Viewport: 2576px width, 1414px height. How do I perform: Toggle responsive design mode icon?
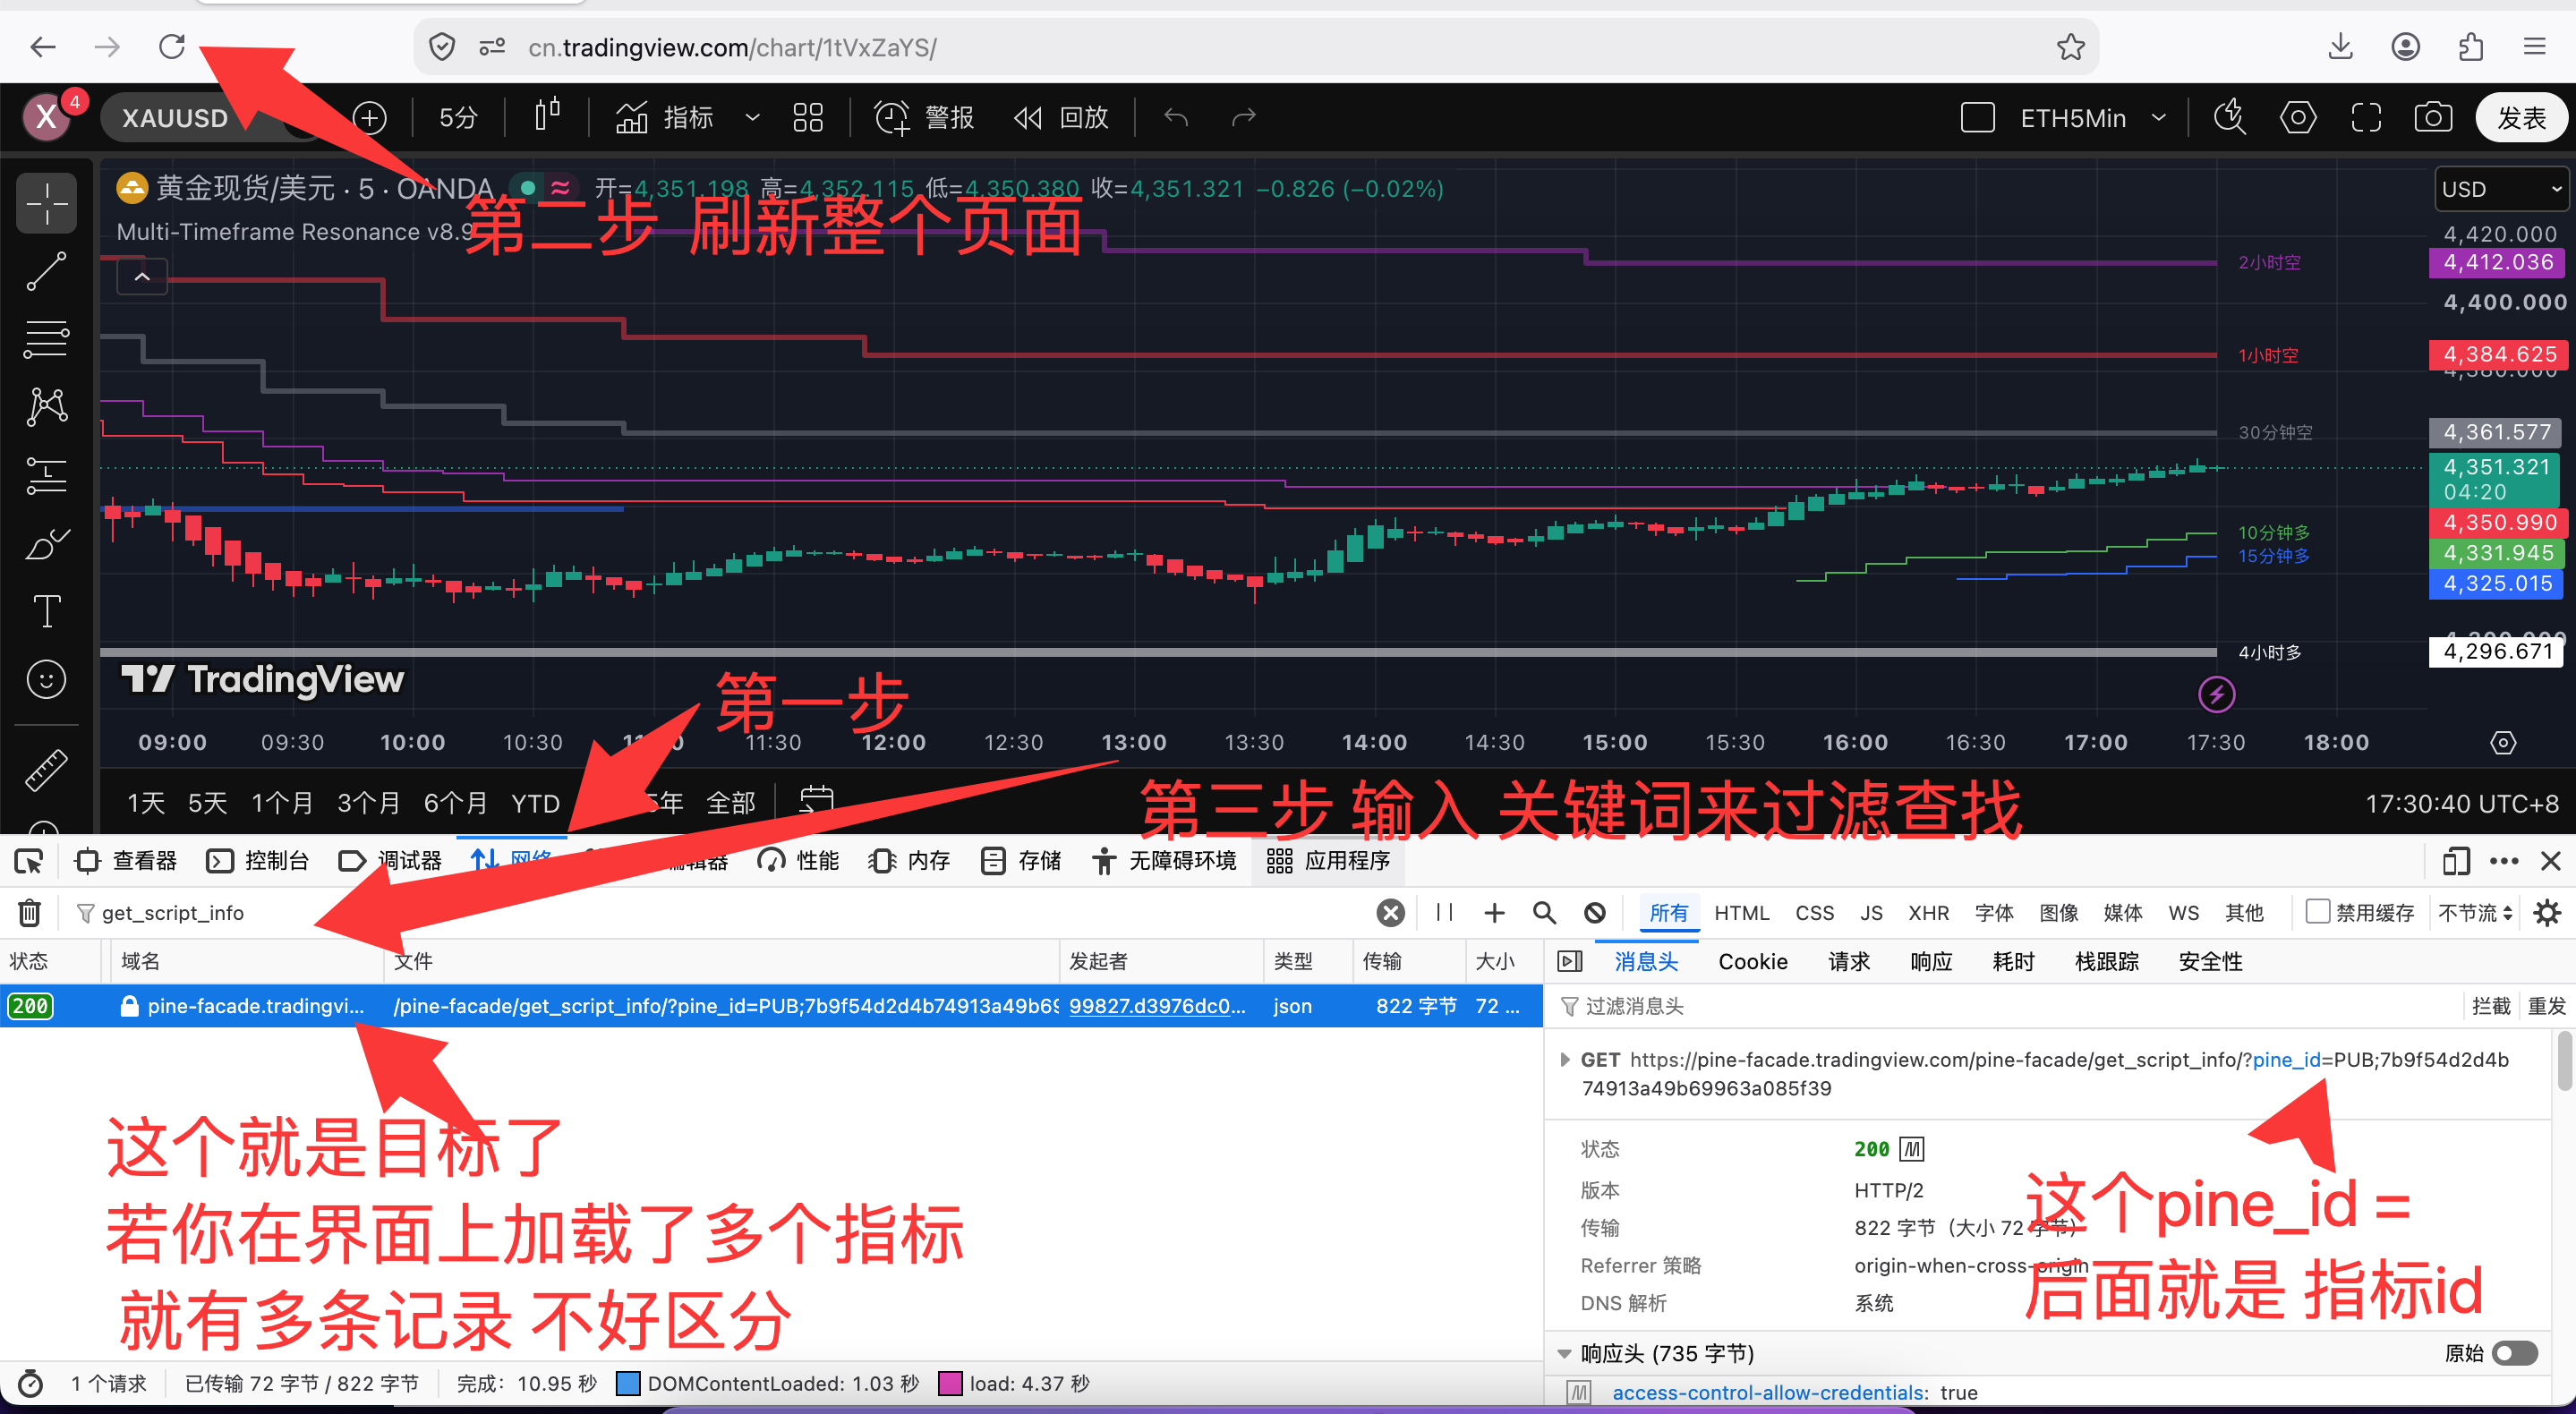pyautogui.click(x=2455, y=860)
